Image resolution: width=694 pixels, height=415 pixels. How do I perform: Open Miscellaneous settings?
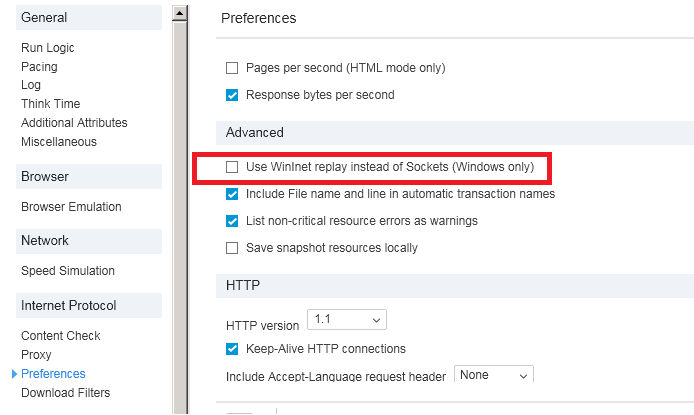[x=59, y=142]
